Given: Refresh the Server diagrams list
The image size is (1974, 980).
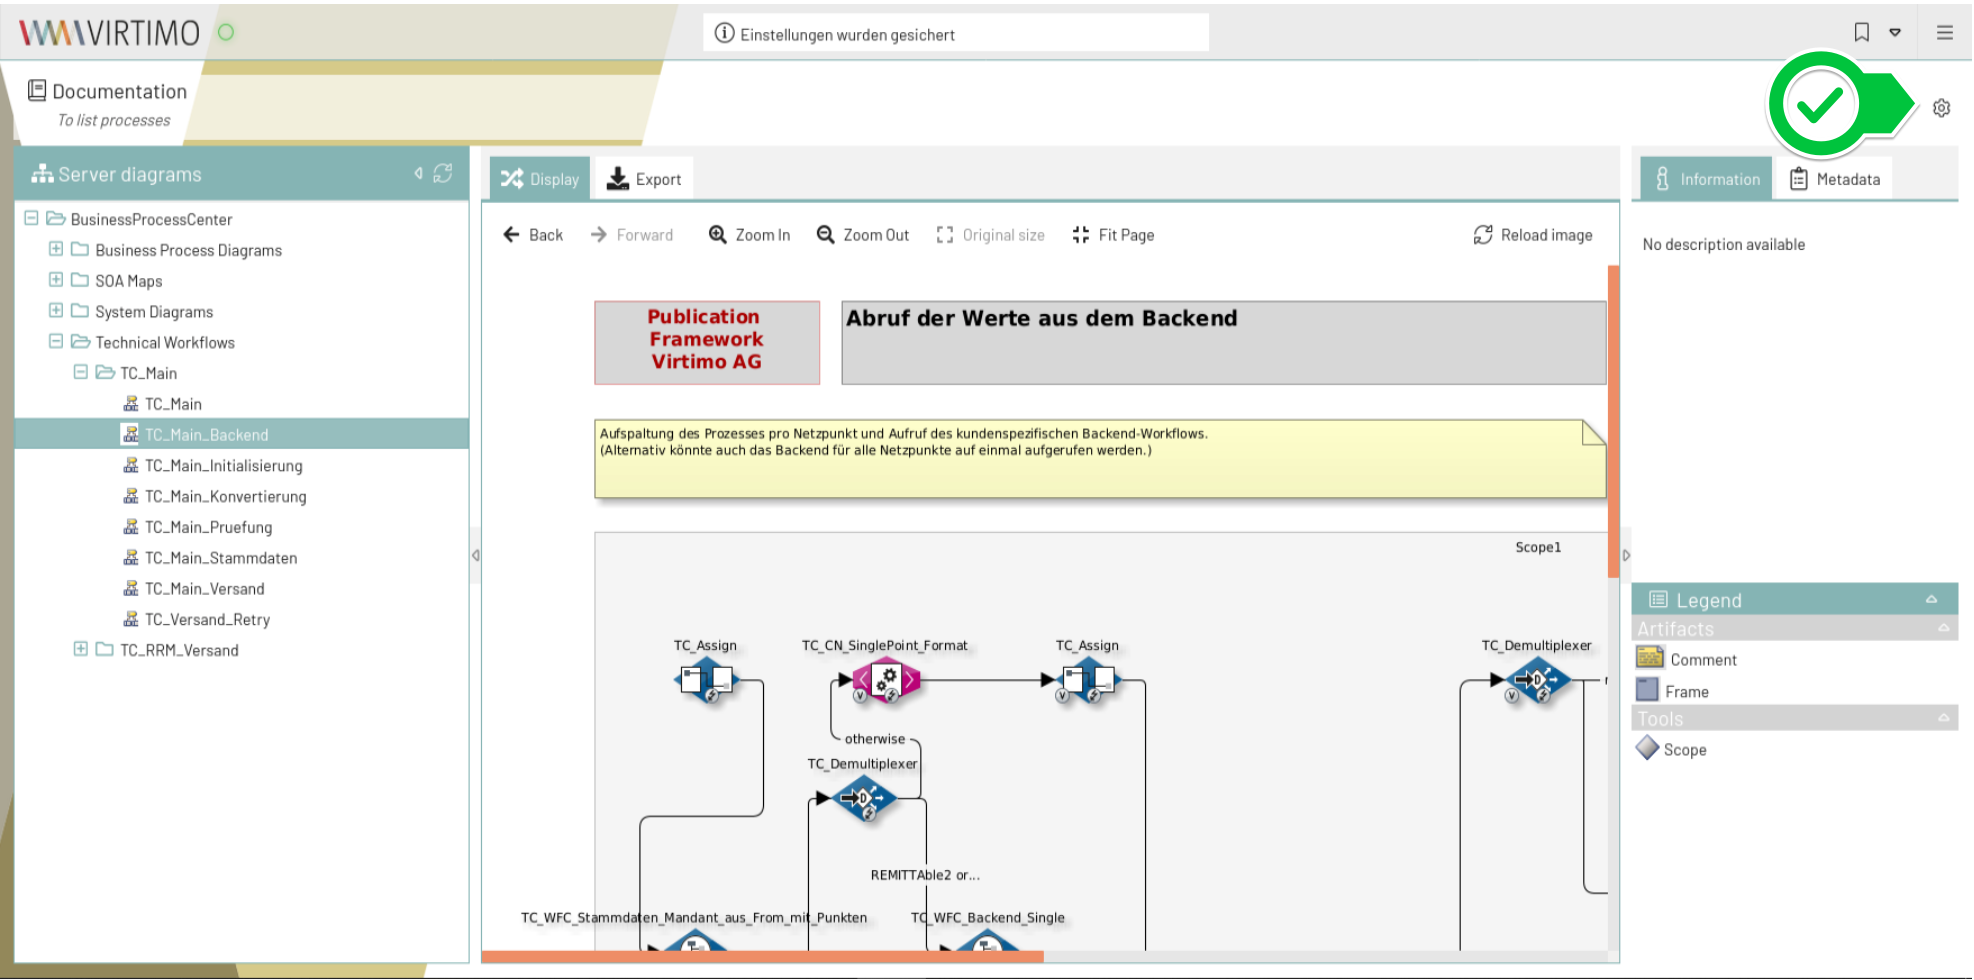Looking at the screenshot, I should pos(444,172).
